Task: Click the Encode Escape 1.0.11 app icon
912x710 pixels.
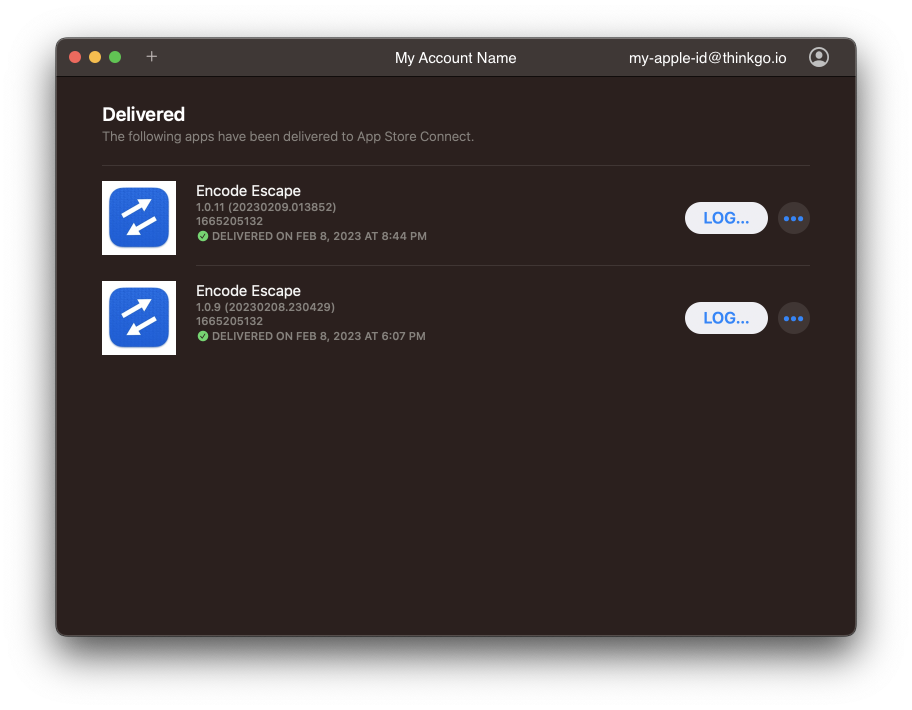Action: click(x=139, y=218)
